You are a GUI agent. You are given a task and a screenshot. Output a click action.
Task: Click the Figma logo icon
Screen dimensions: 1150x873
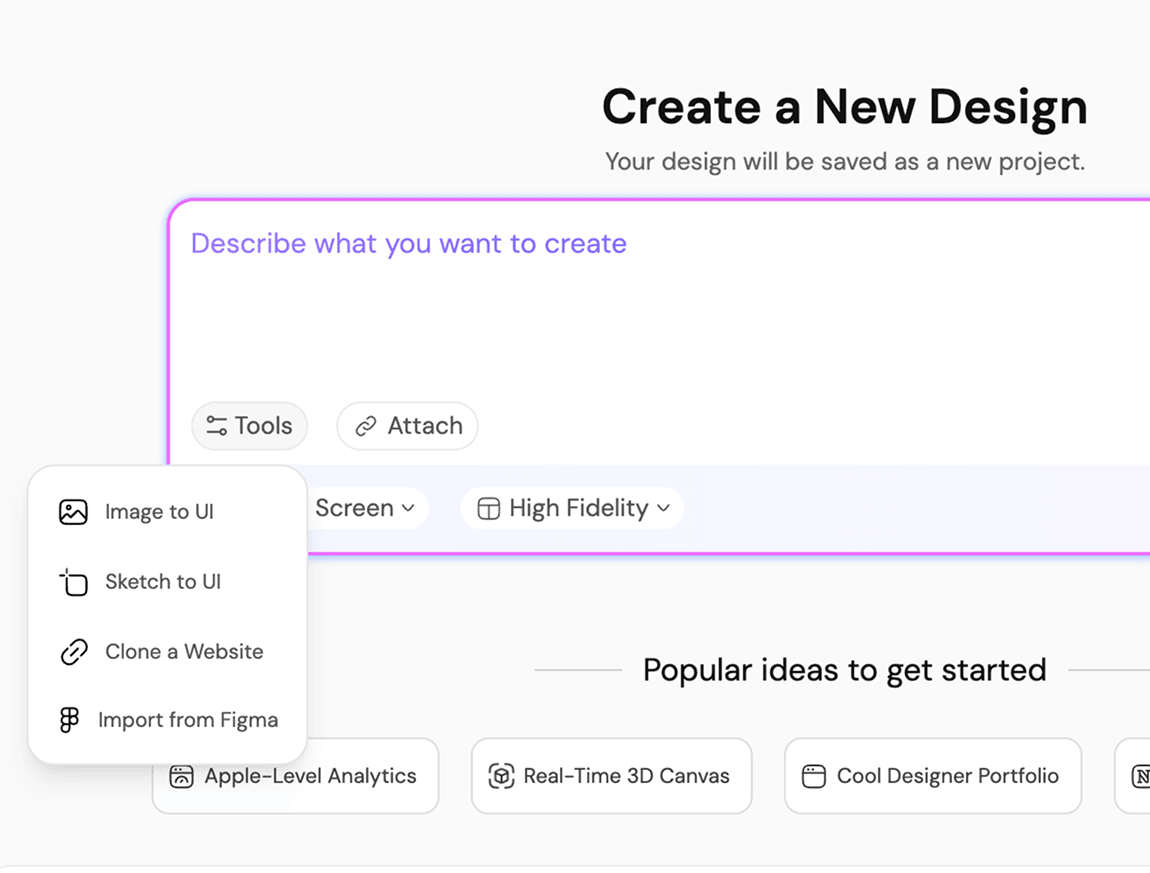point(69,720)
